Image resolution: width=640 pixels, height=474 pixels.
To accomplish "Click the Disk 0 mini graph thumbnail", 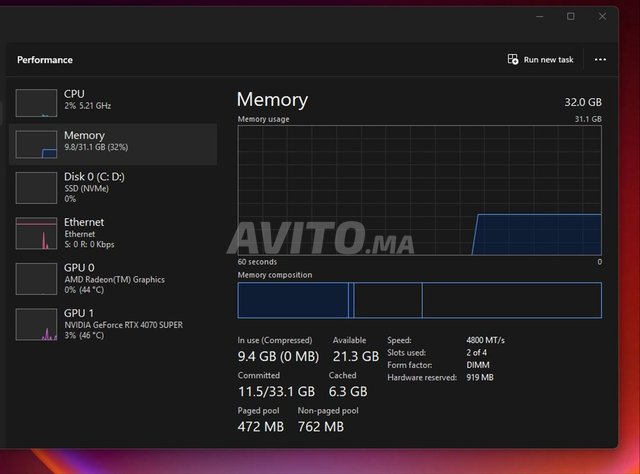I will [37, 187].
